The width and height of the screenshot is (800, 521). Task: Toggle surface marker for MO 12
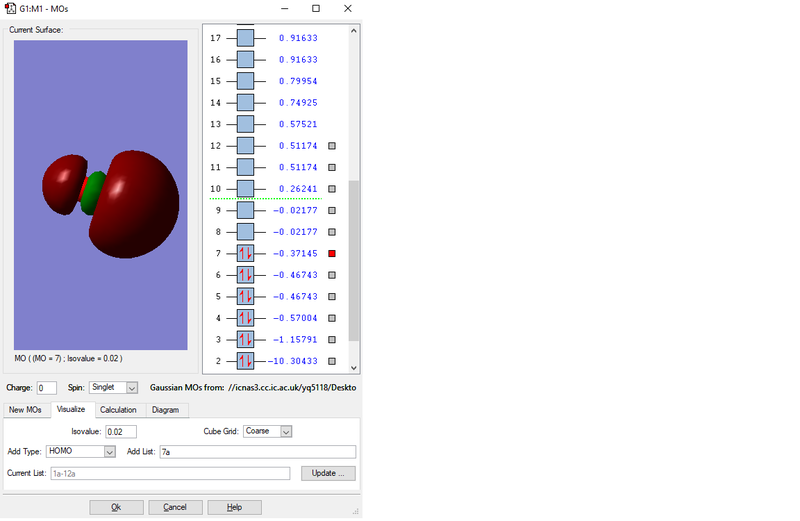(x=332, y=146)
